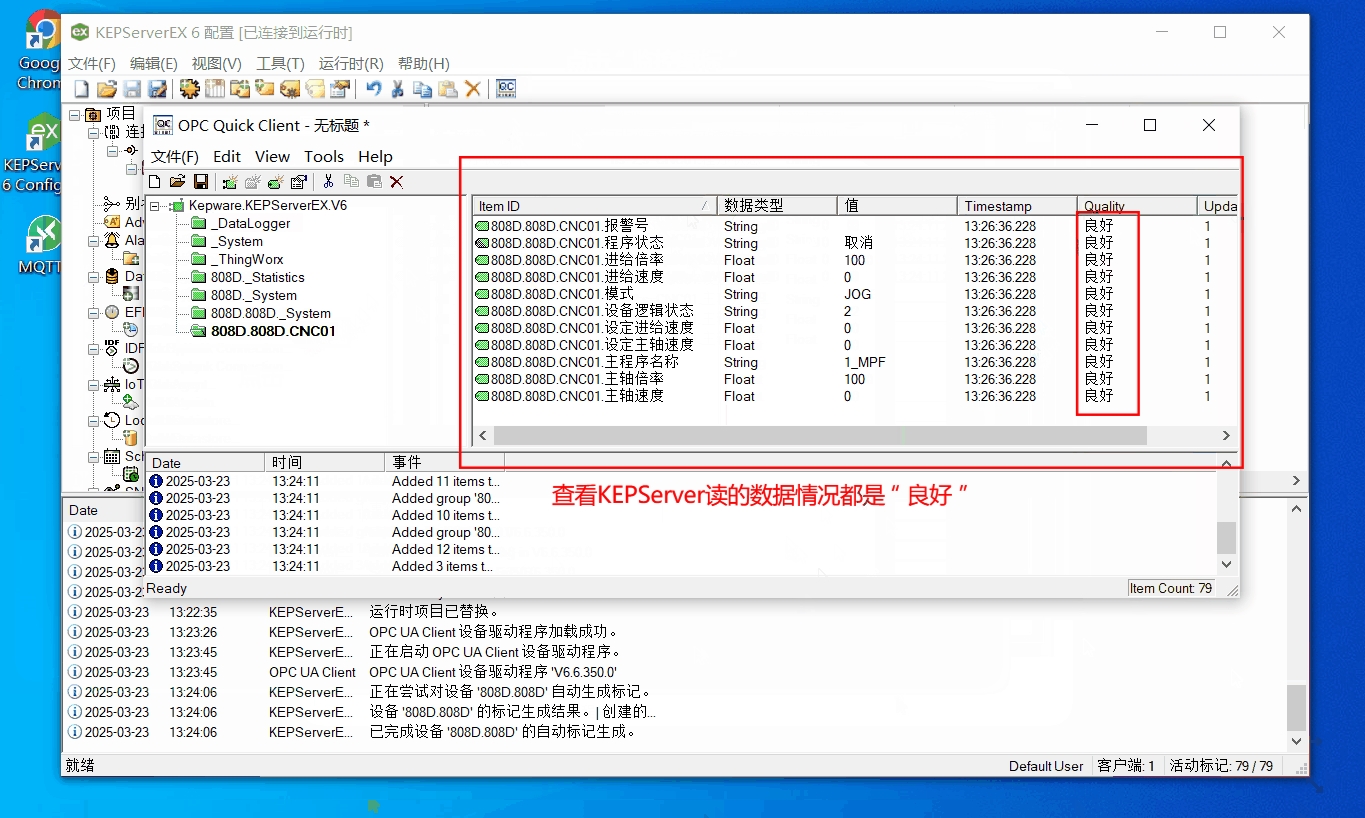This screenshot has height=818, width=1365.
Task: Click New Channel gear icon in KEPServerEX toolbar
Action: pos(189,89)
